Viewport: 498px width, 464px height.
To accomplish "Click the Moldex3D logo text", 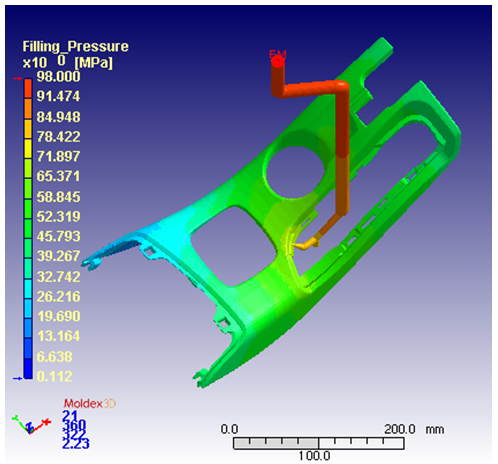I will click(x=89, y=404).
